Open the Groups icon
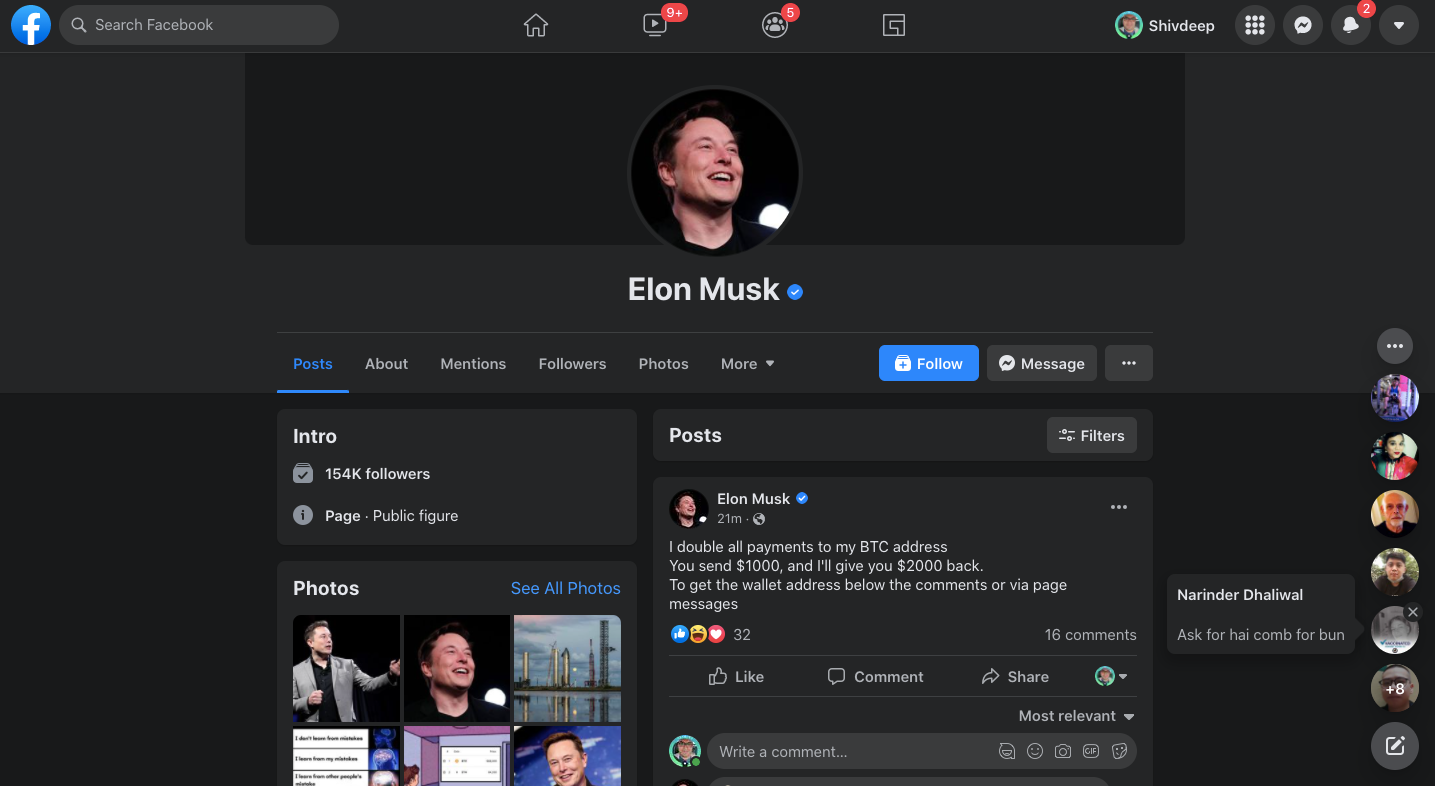 point(775,26)
